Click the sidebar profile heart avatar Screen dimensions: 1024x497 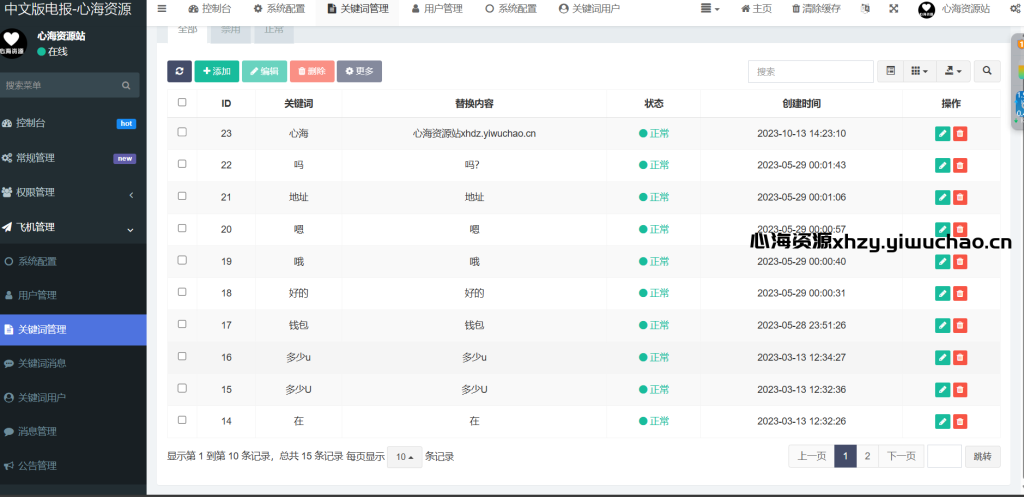click(13, 43)
